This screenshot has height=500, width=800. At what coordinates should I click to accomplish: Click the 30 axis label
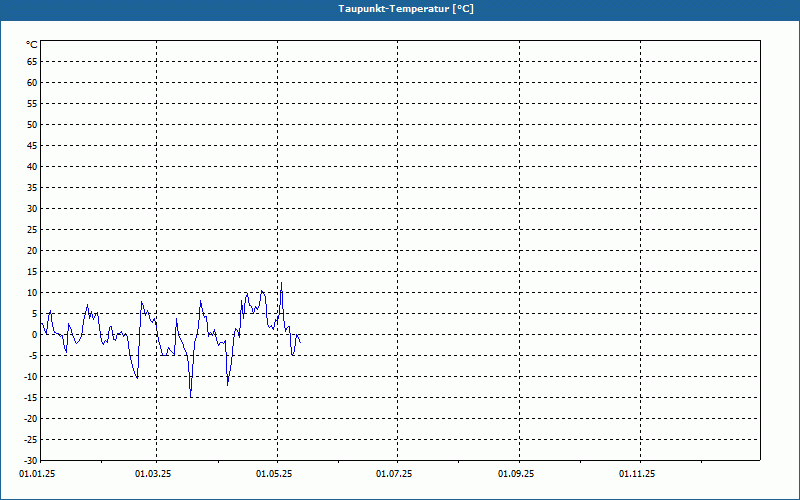pyautogui.click(x=32, y=209)
